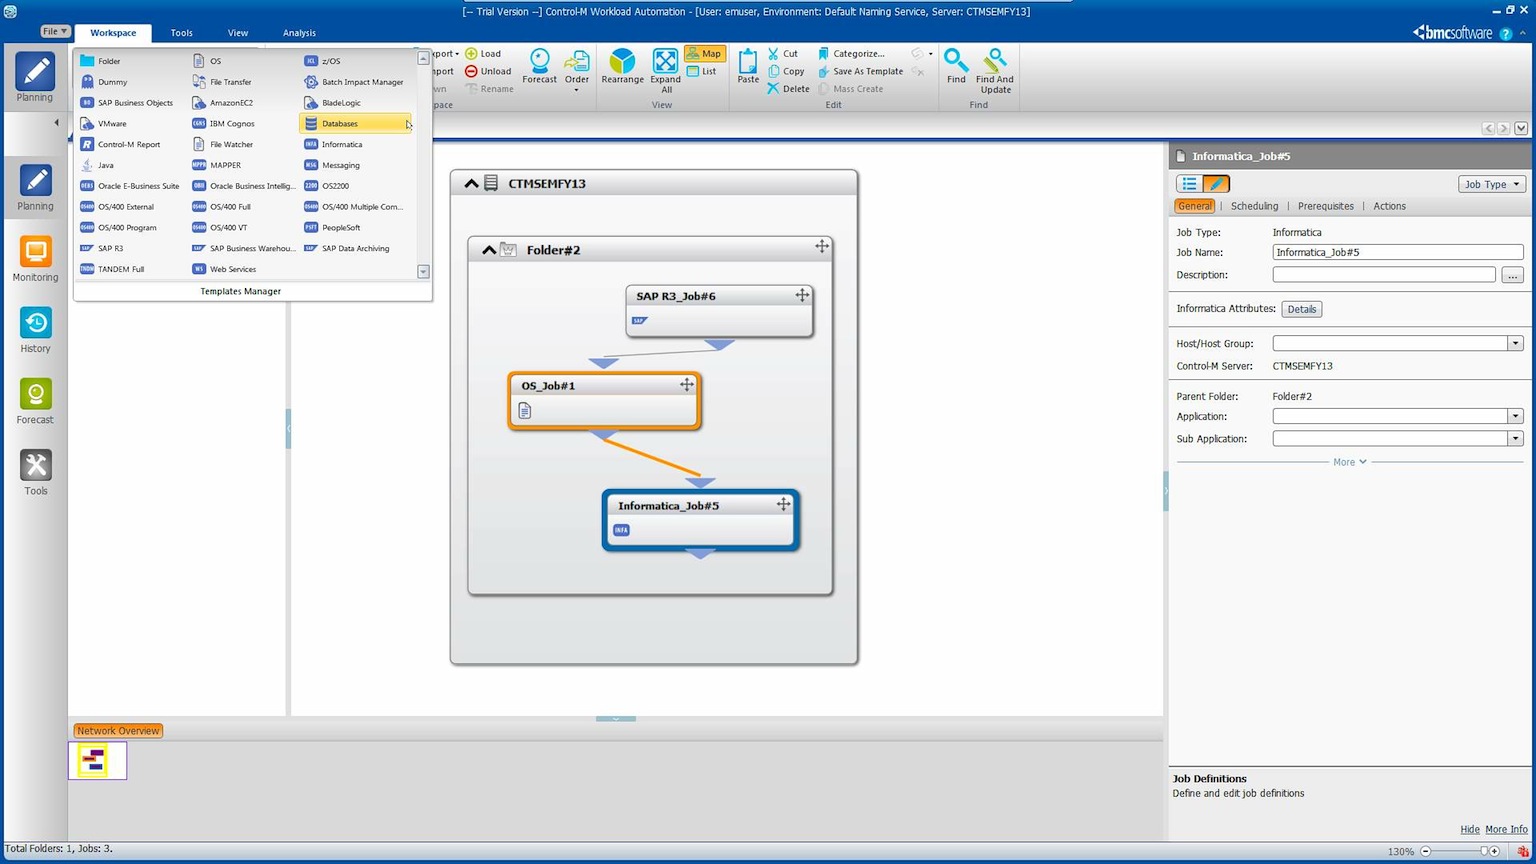1536x864 pixels.
Task: Open the Monitoring section in the sidebar
Action: coord(35,259)
